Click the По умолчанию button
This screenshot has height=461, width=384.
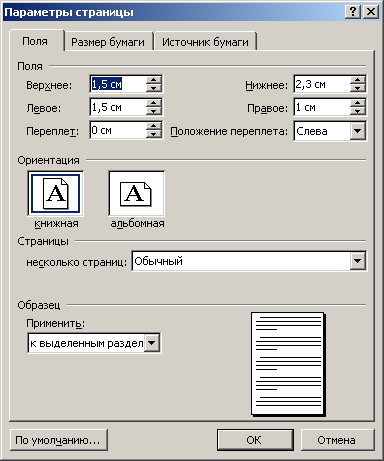pos(58,440)
